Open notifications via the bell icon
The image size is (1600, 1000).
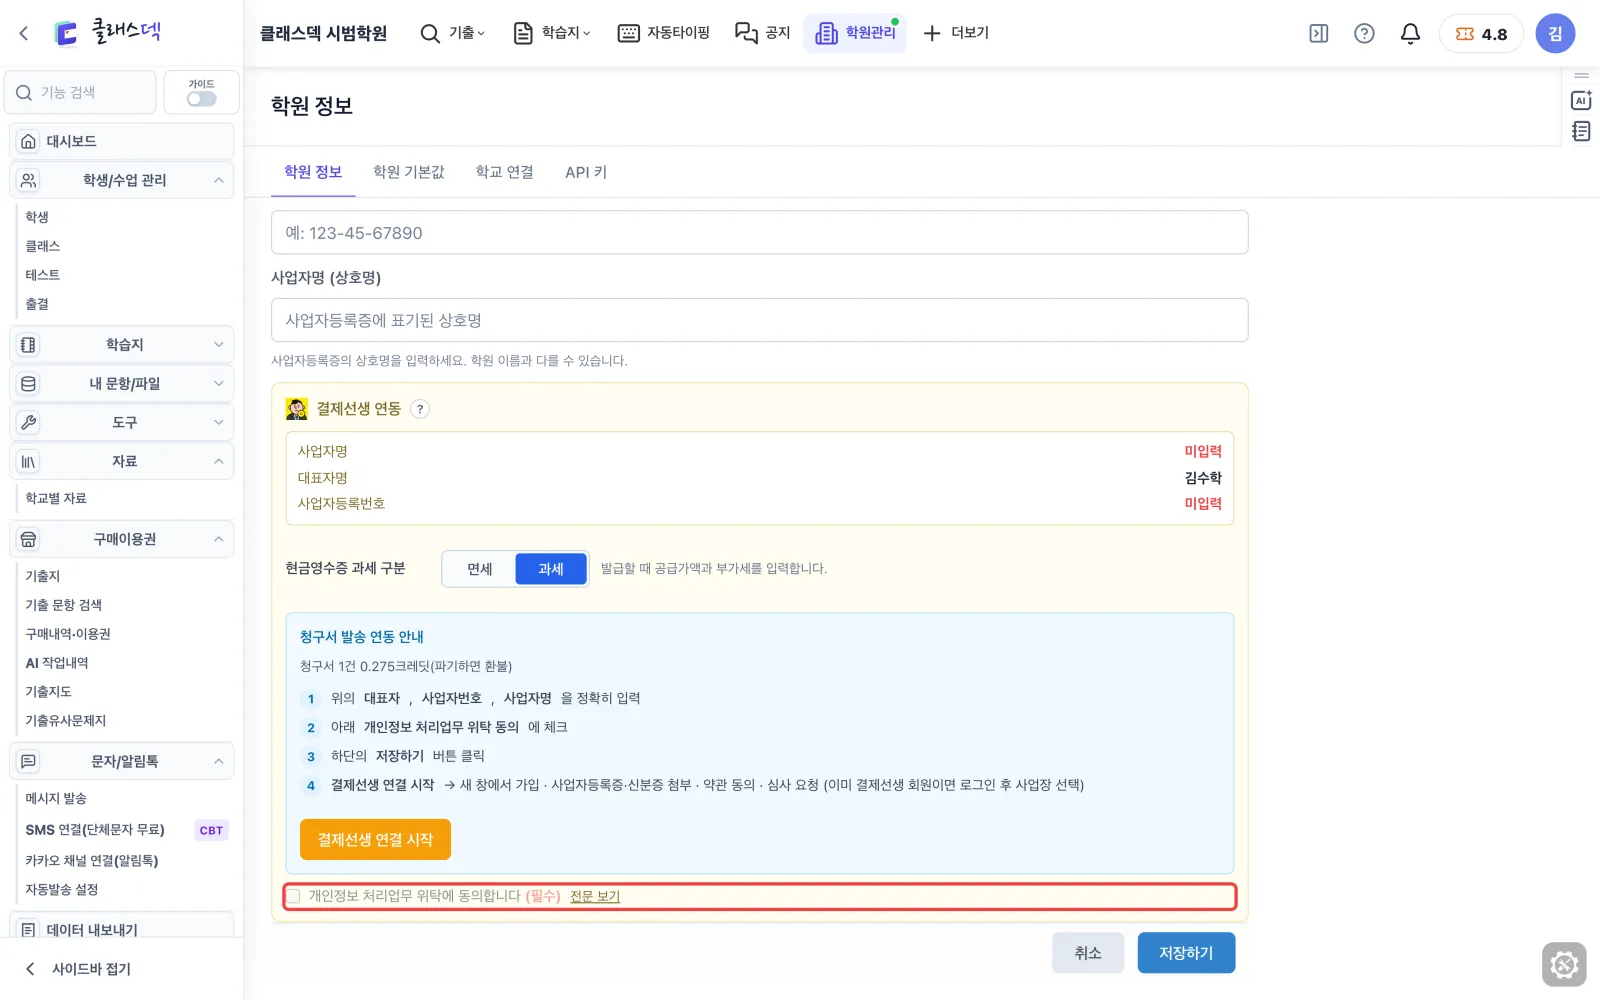[1410, 33]
